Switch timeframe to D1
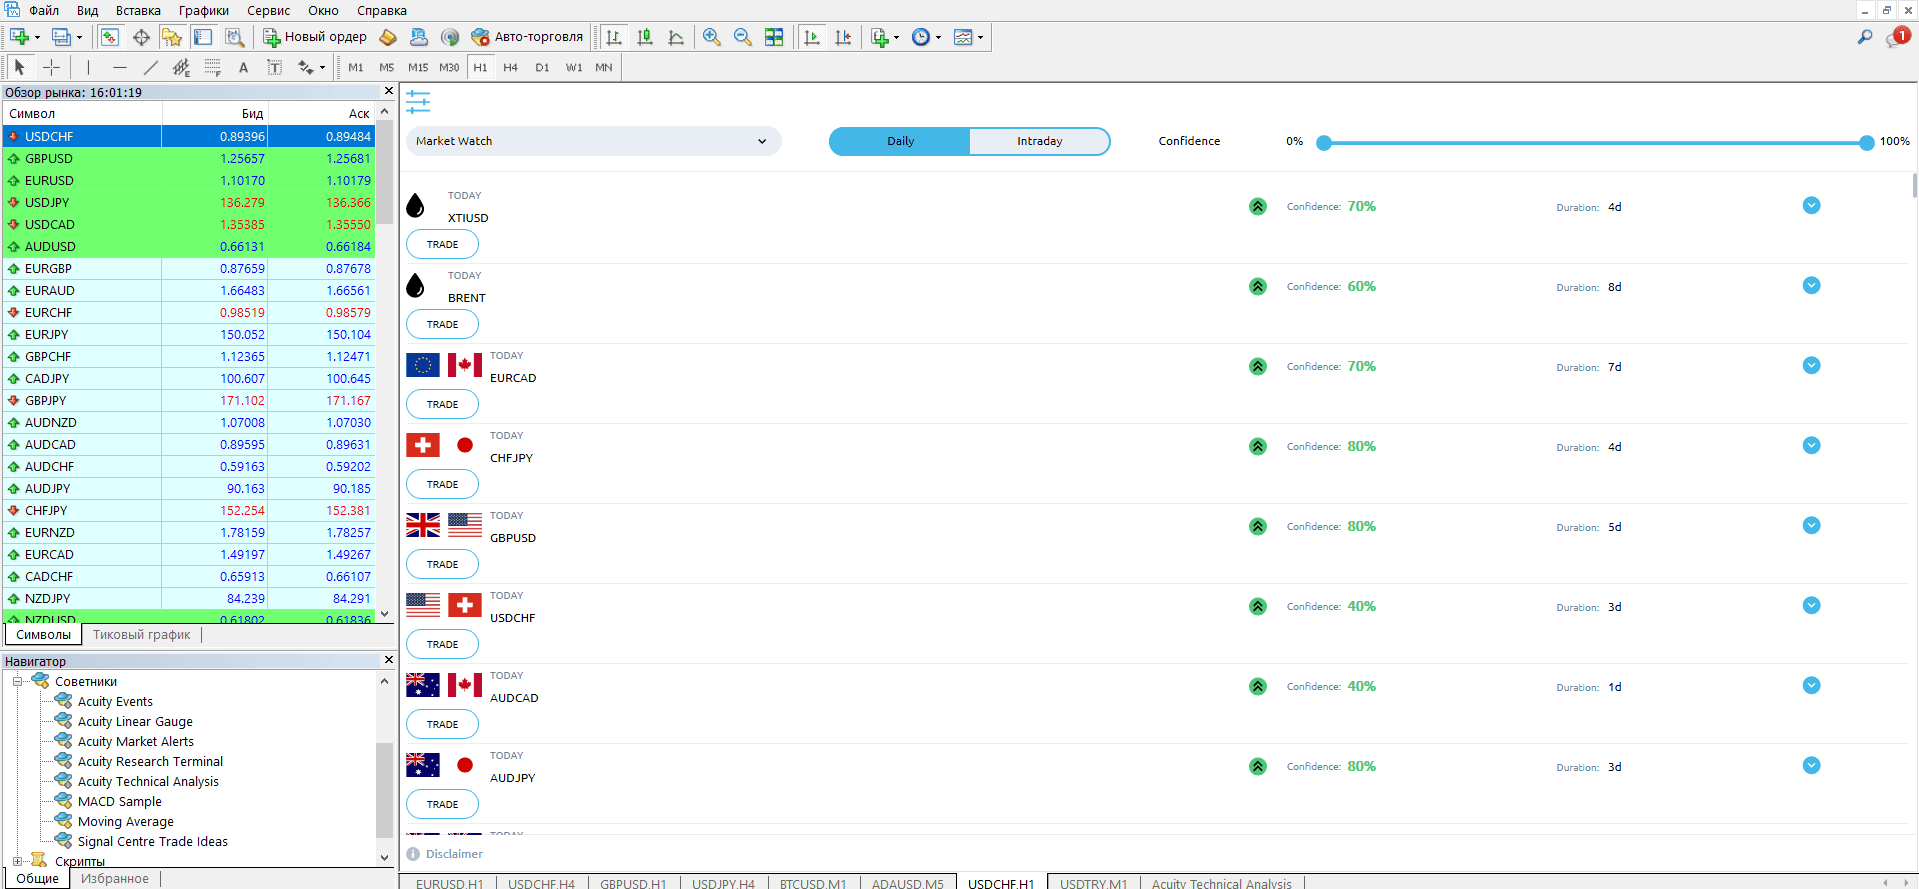Screen dimensions: 1919x889 click(x=542, y=67)
